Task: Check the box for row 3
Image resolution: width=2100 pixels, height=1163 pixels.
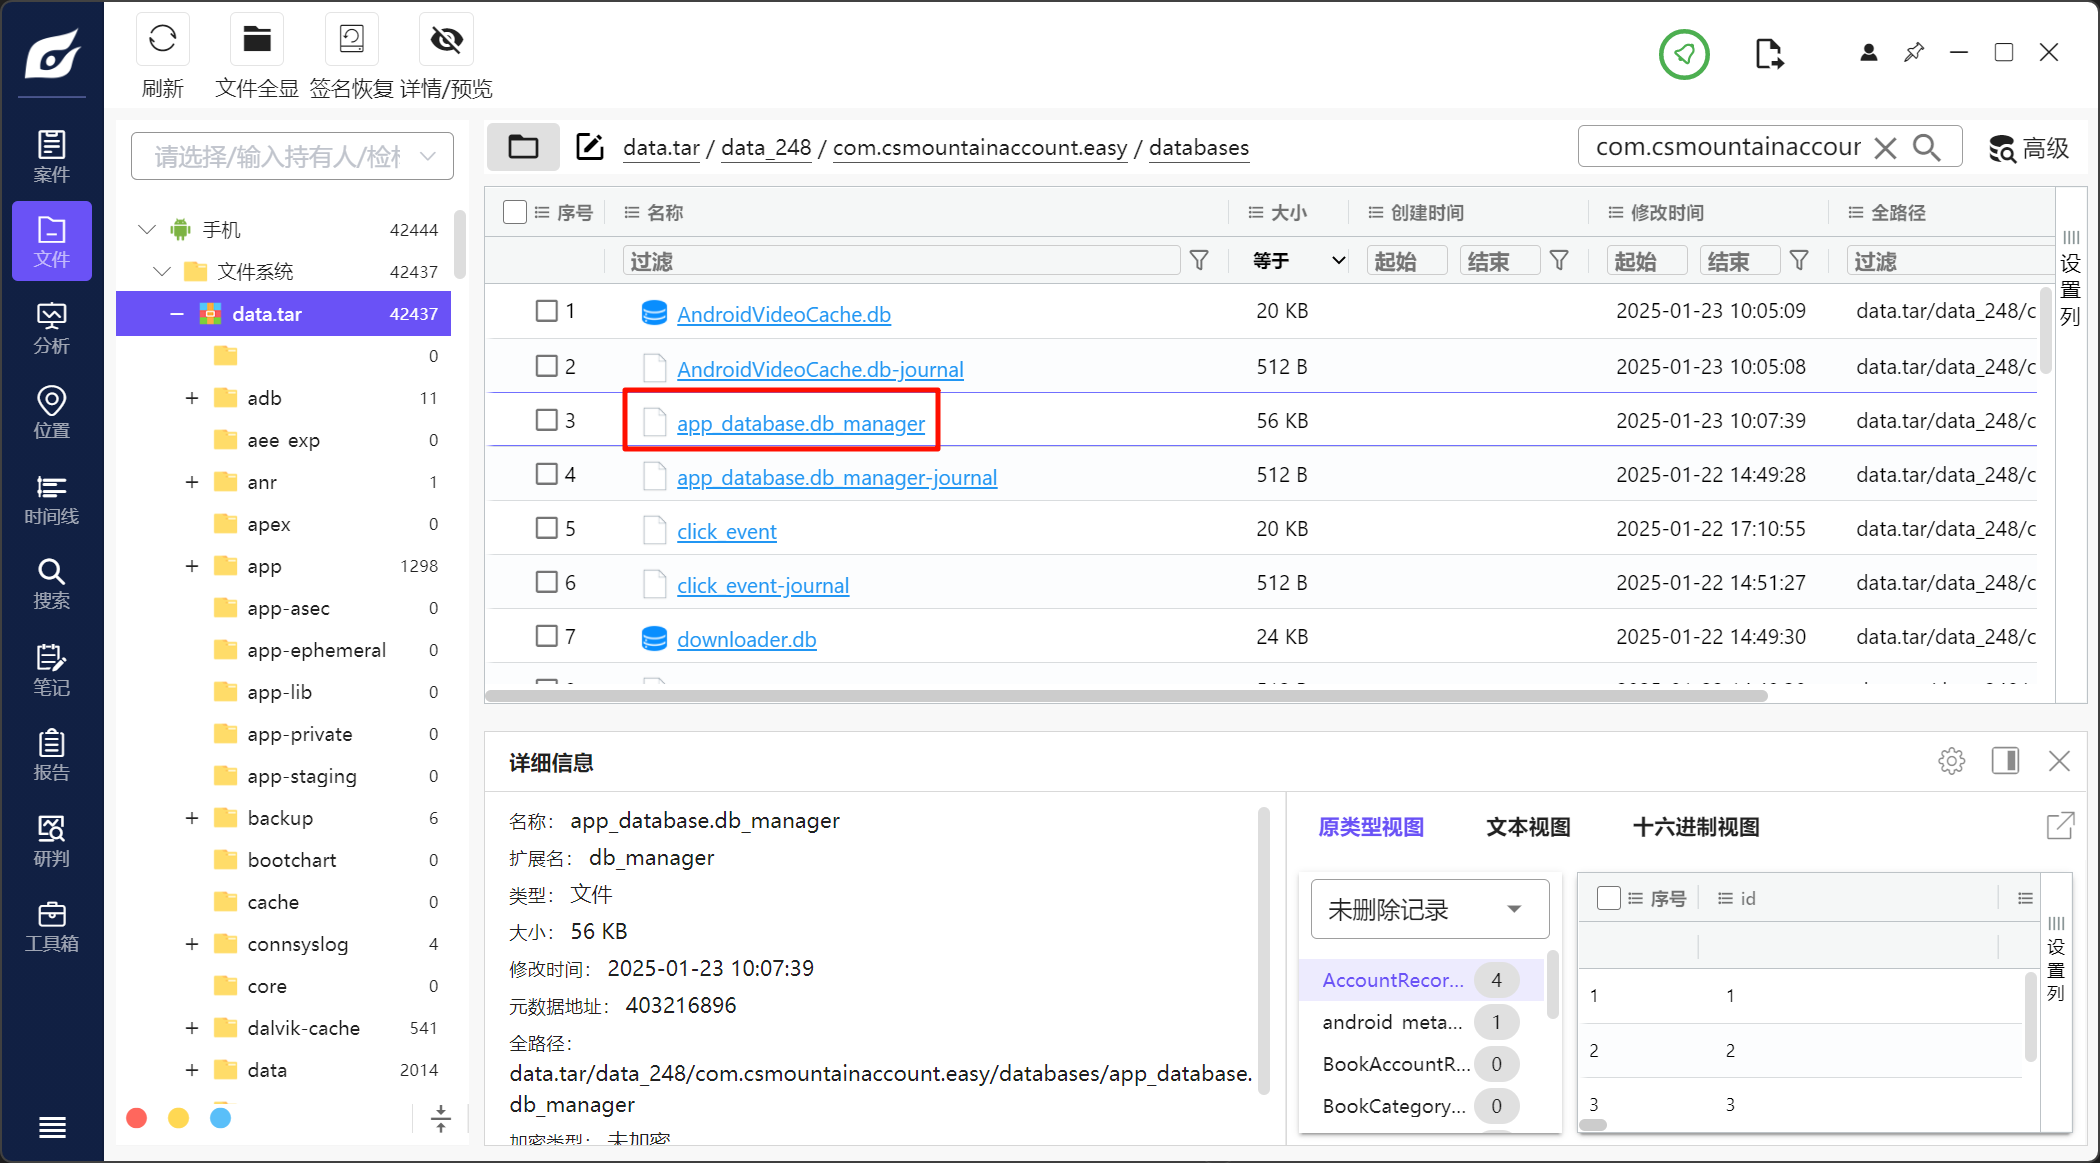Action: pyautogui.click(x=546, y=420)
